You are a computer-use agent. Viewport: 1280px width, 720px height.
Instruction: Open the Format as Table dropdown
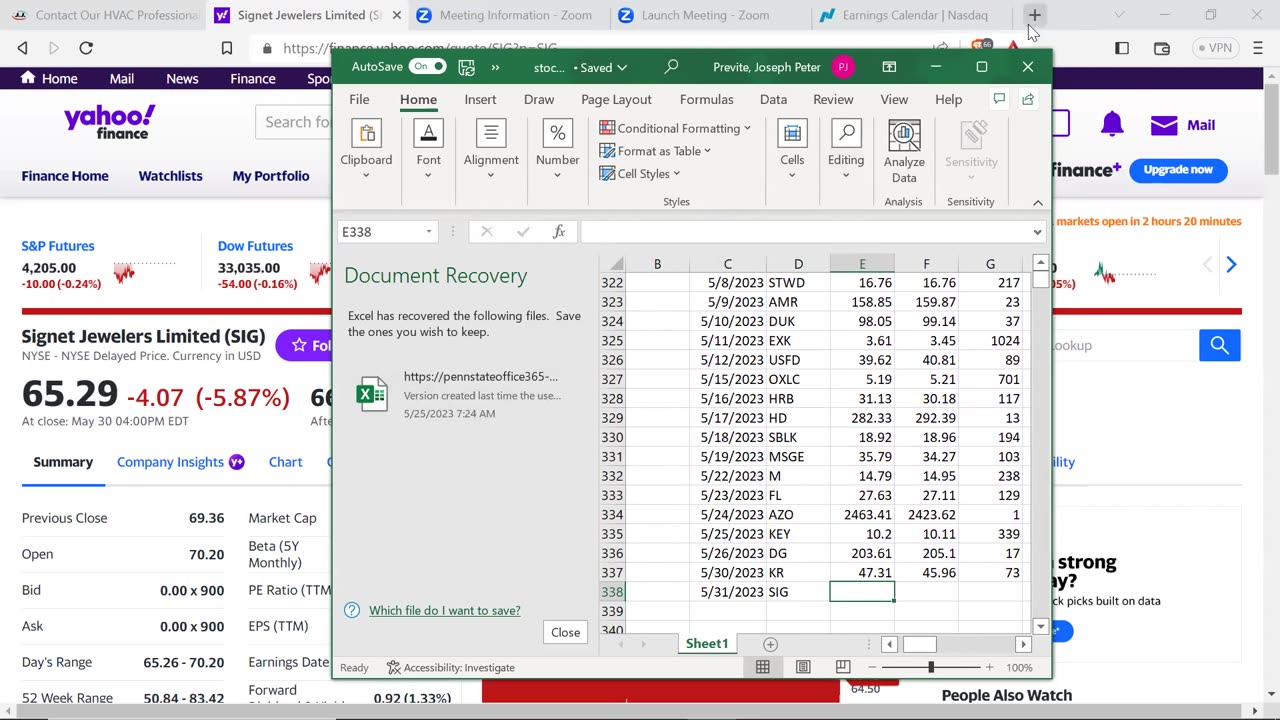[655, 151]
